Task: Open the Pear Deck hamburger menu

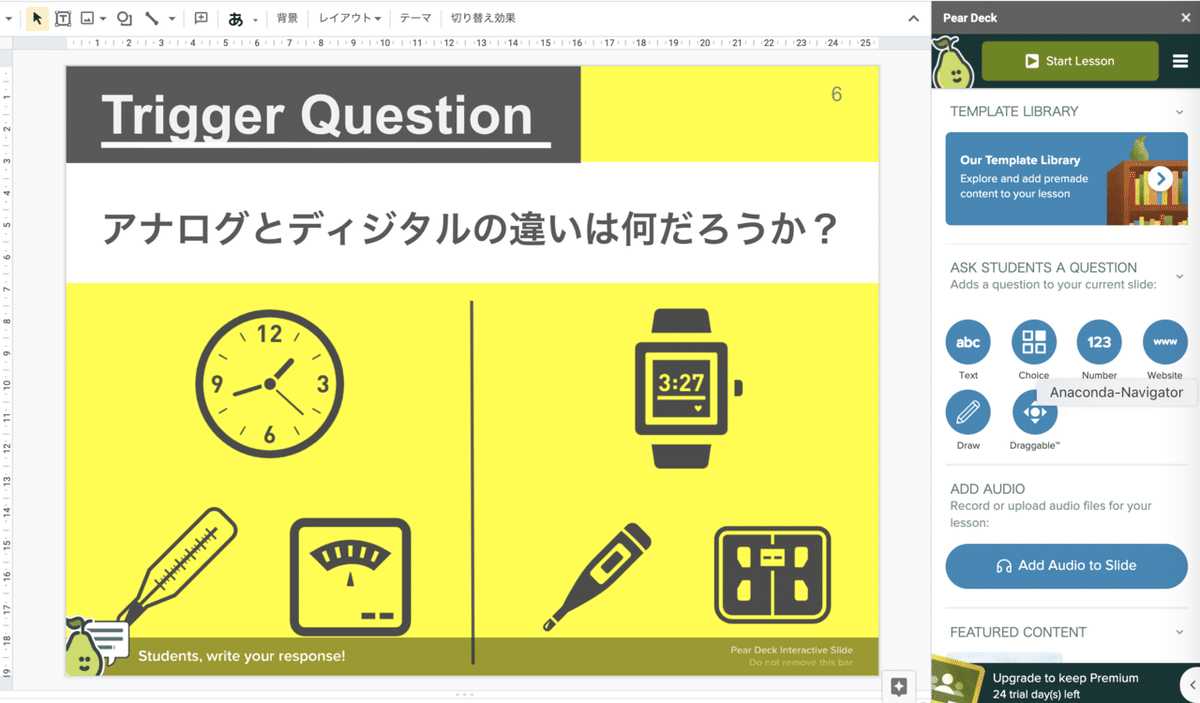Action: (1180, 61)
